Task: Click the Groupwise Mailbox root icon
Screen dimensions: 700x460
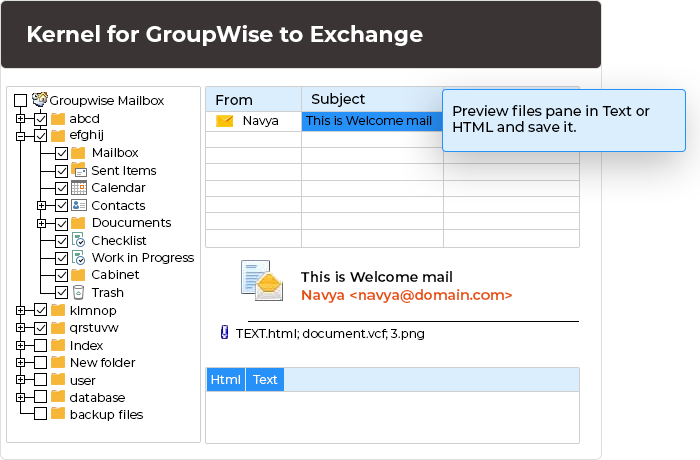Action: tap(40, 99)
